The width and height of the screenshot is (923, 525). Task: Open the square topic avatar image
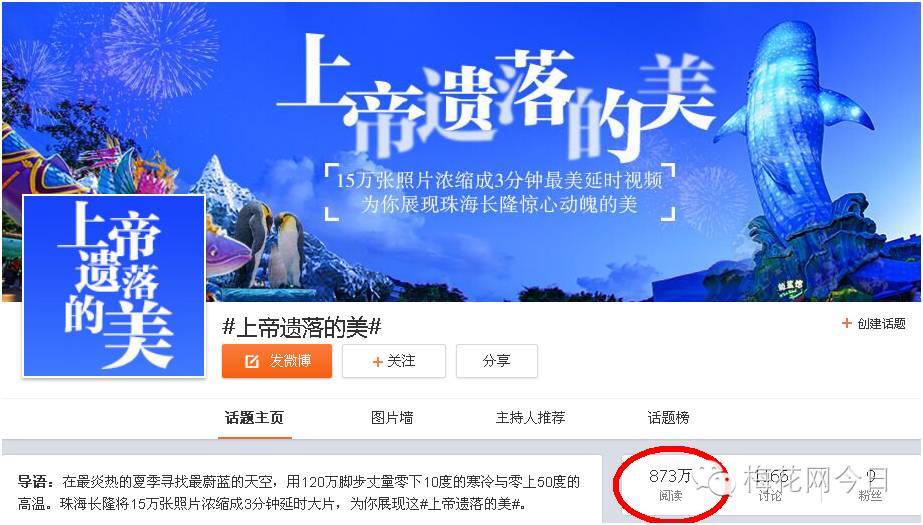114,286
